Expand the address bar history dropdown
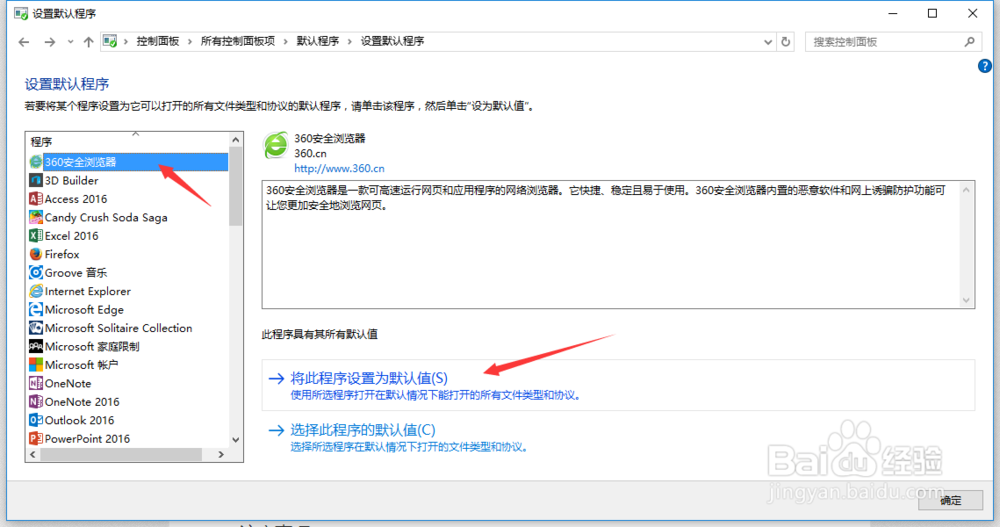This screenshot has width=1000, height=527. click(x=768, y=42)
